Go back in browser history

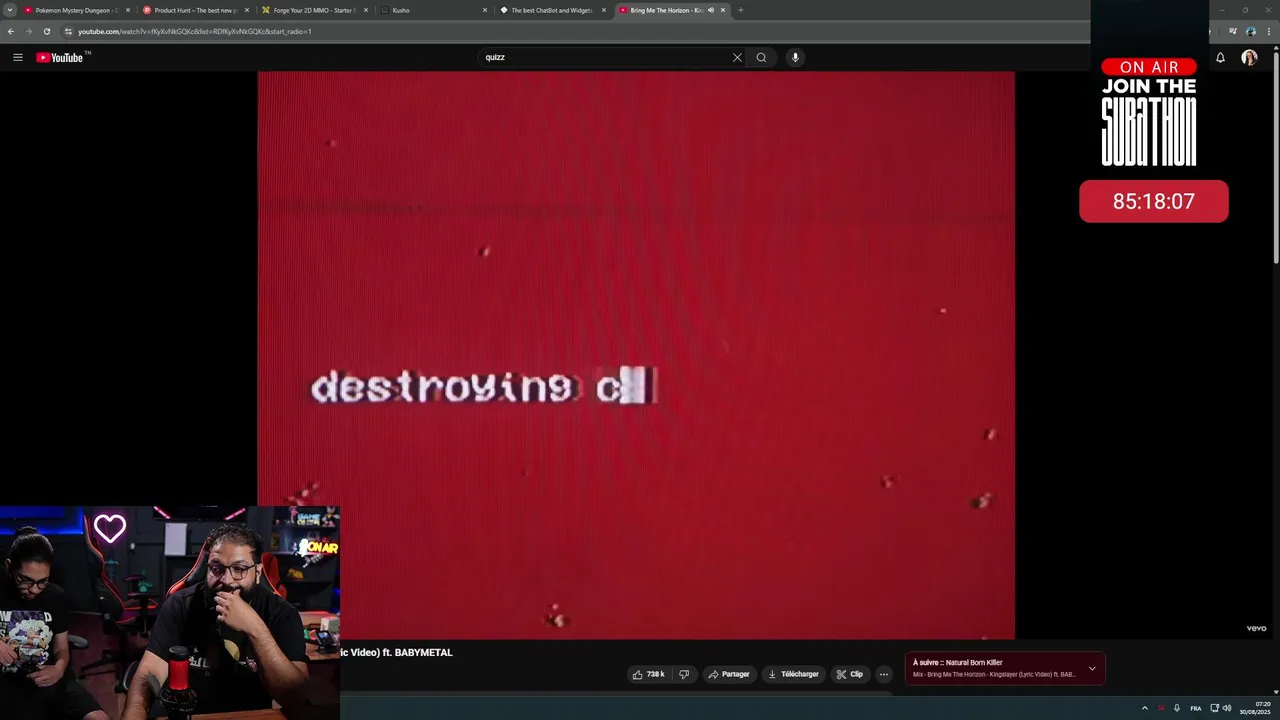11,31
